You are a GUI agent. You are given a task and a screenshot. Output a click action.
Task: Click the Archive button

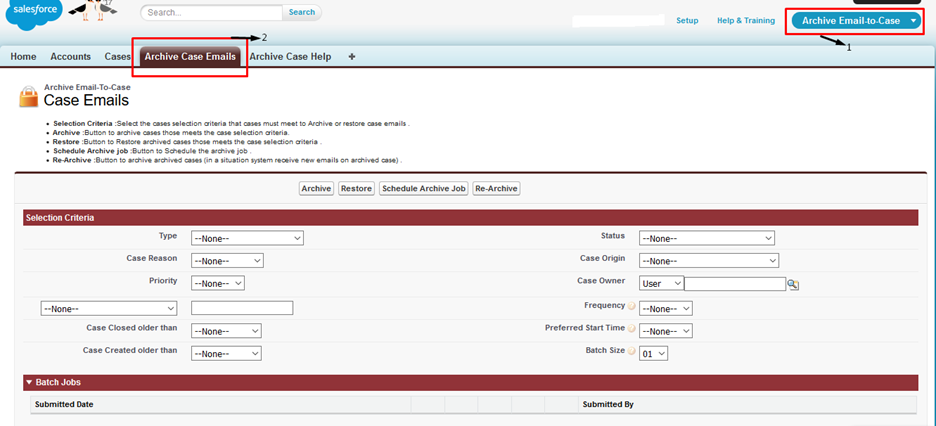316,189
